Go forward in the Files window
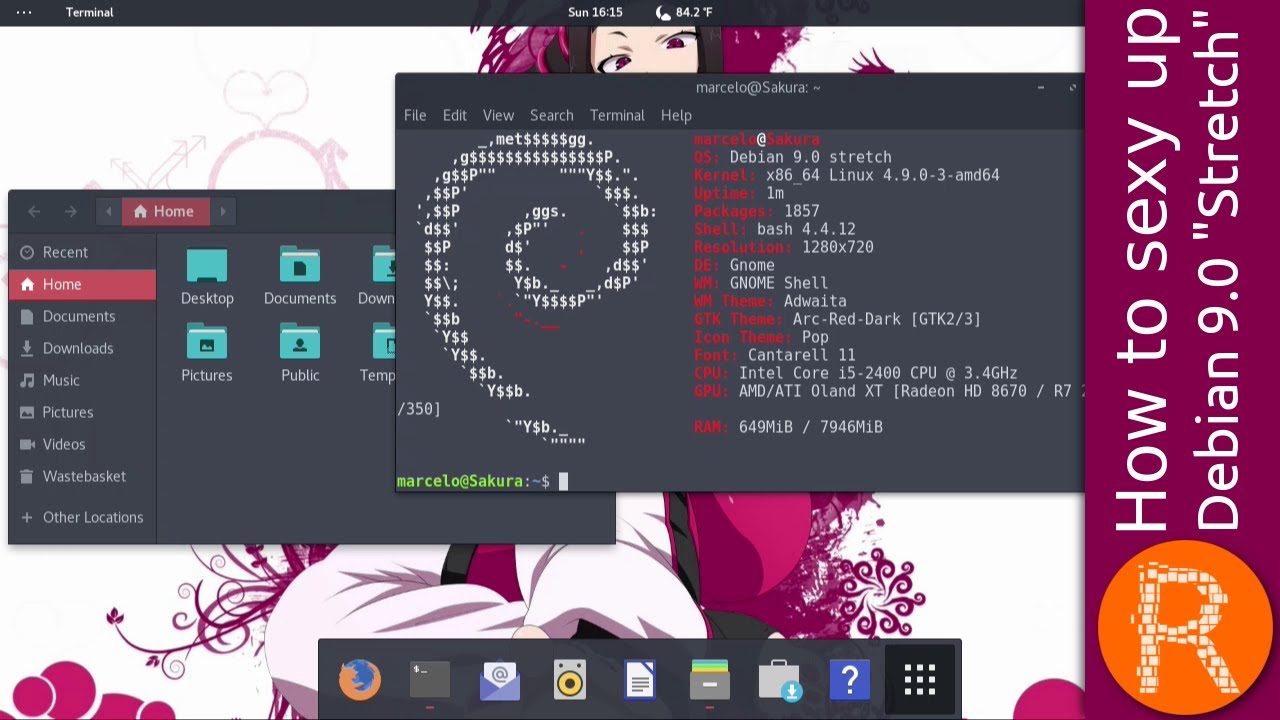The width and height of the screenshot is (1280, 720). pos(70,211)
